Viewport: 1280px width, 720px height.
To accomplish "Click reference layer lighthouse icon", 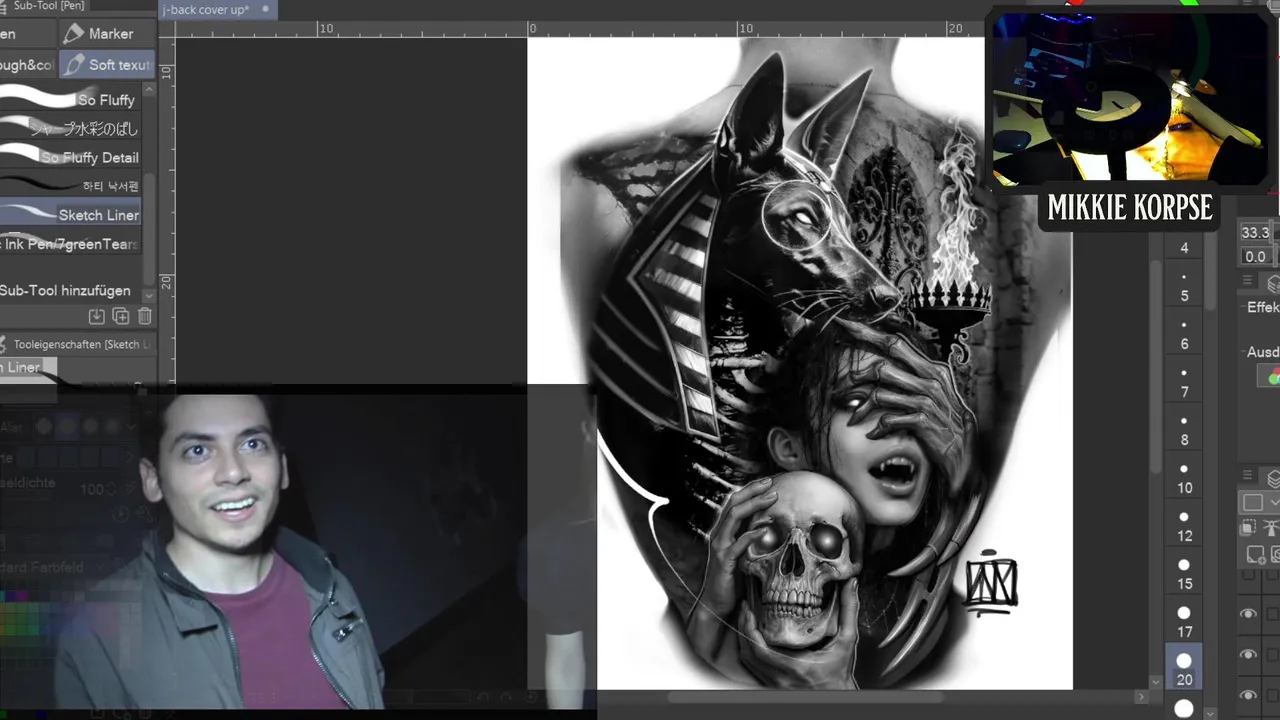I will [x=1273, y=527].
